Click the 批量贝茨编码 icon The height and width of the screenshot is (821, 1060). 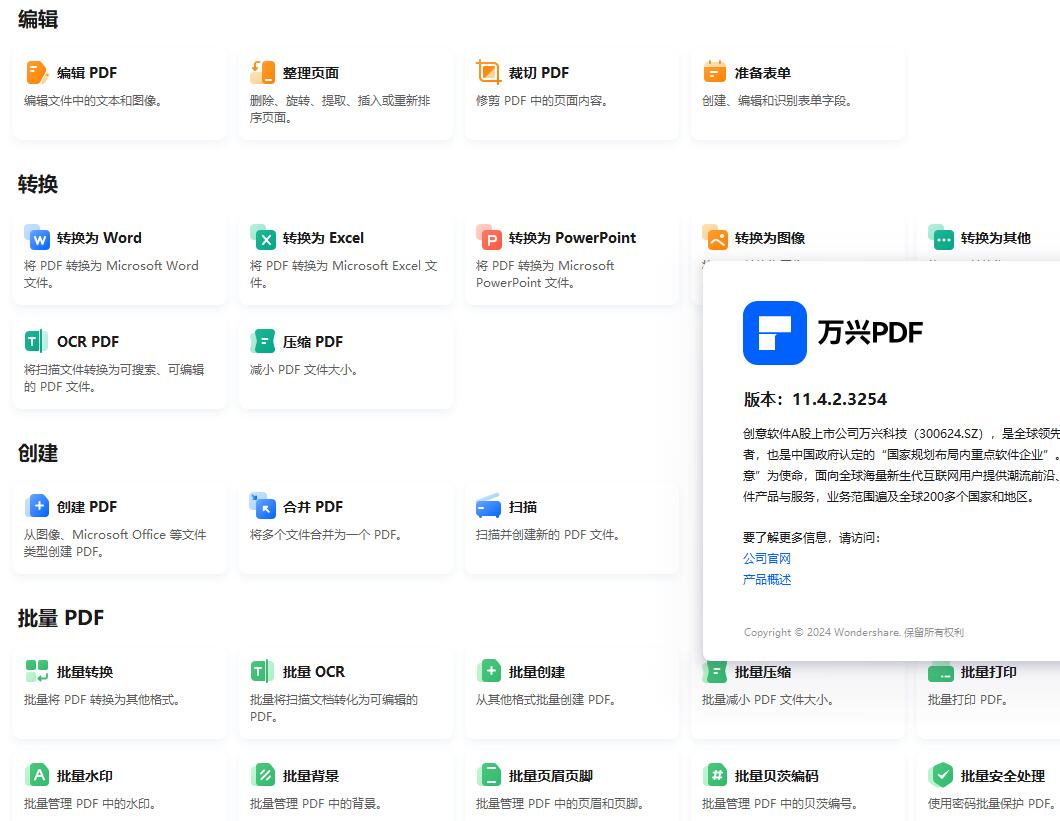pyautogui.click(x=715, y=775)
